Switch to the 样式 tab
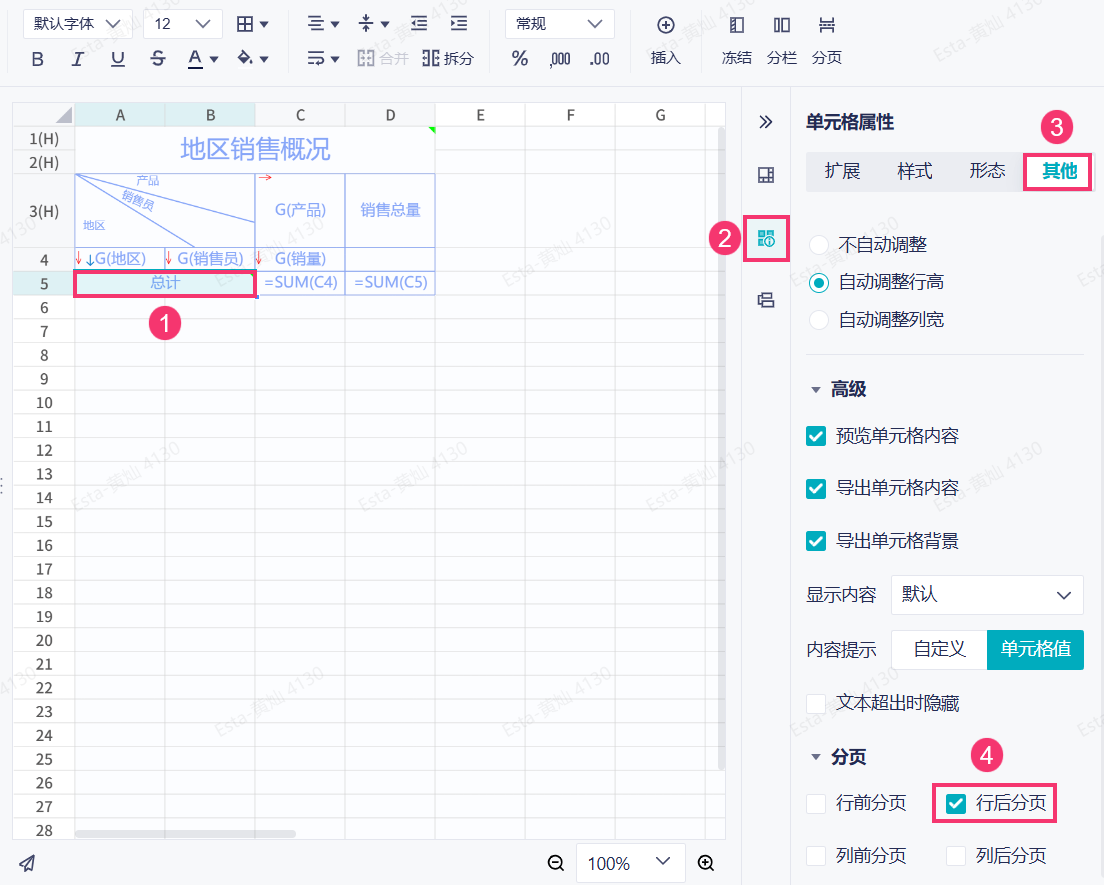 point(915,171)
